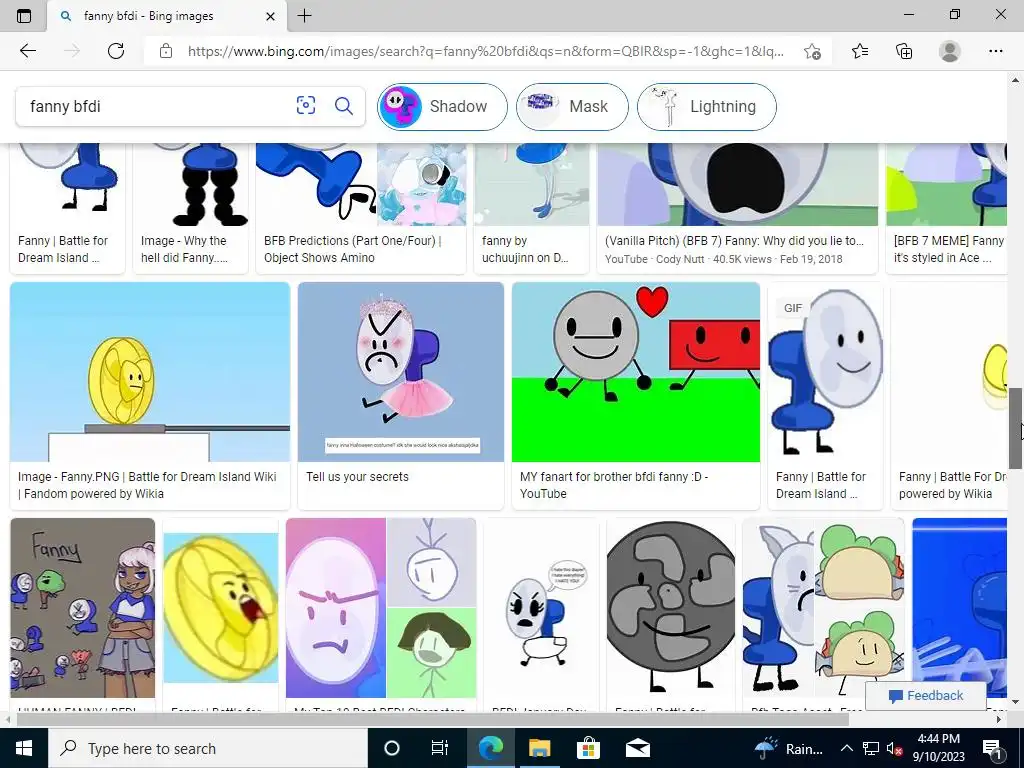Image resolution: width=1024 pixels, height=768 pixels.
Task: Click the 'fanny by uchuujinn' caption
Action: click(x=525, y=249)
